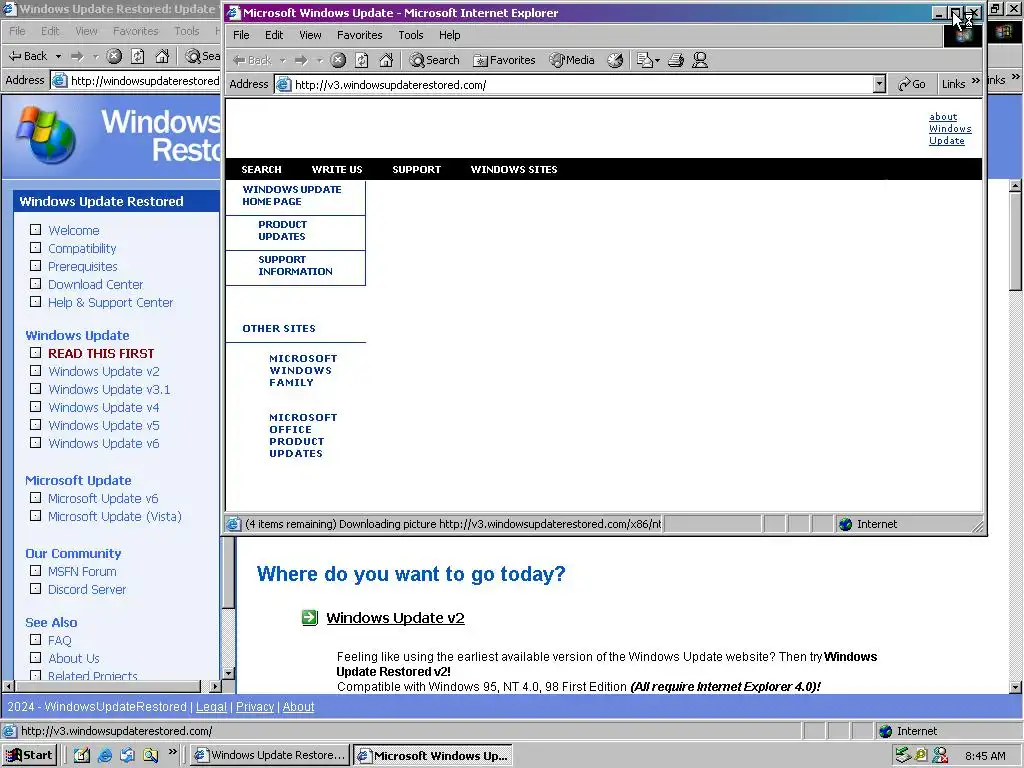The image size is (1024, 768).
Task: Expand quick launch overflow chevron
Action: point(172,752)
